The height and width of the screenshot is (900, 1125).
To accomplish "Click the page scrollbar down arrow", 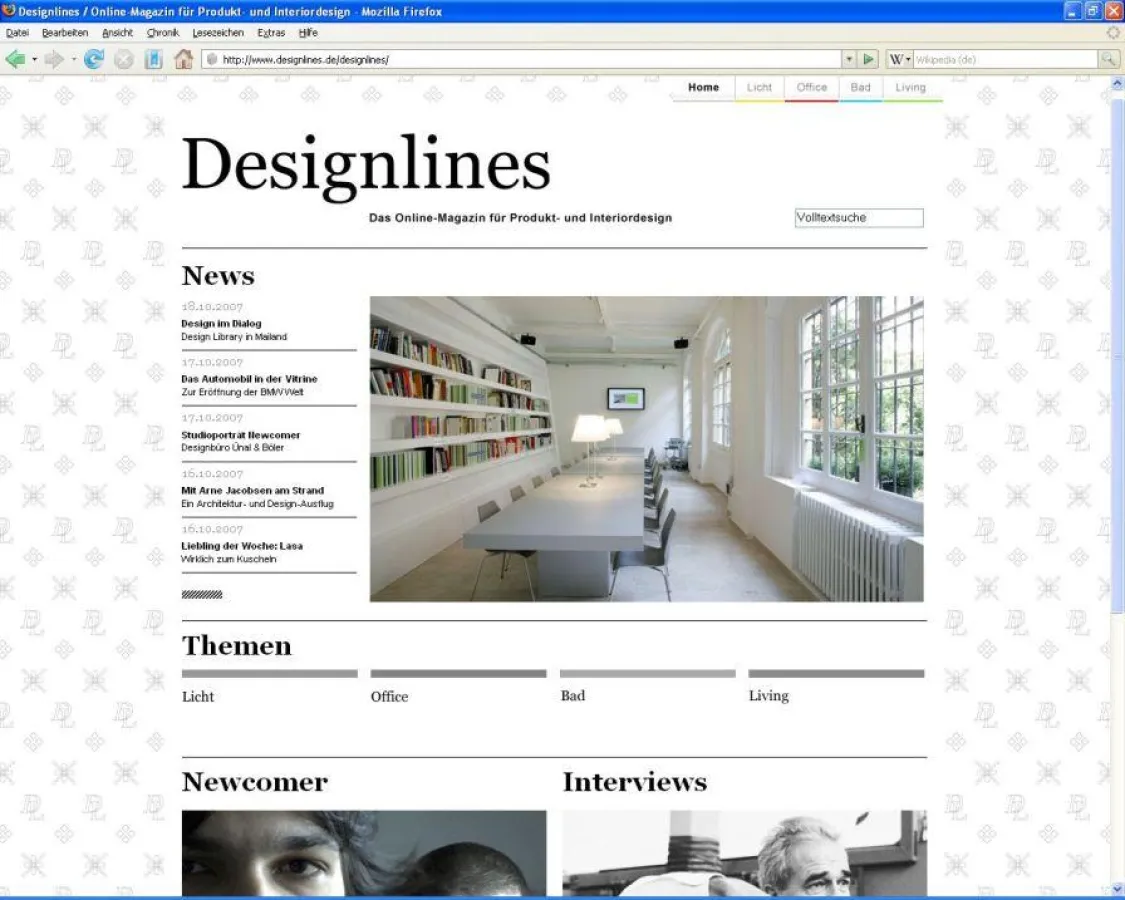I will pos(1117,887).
